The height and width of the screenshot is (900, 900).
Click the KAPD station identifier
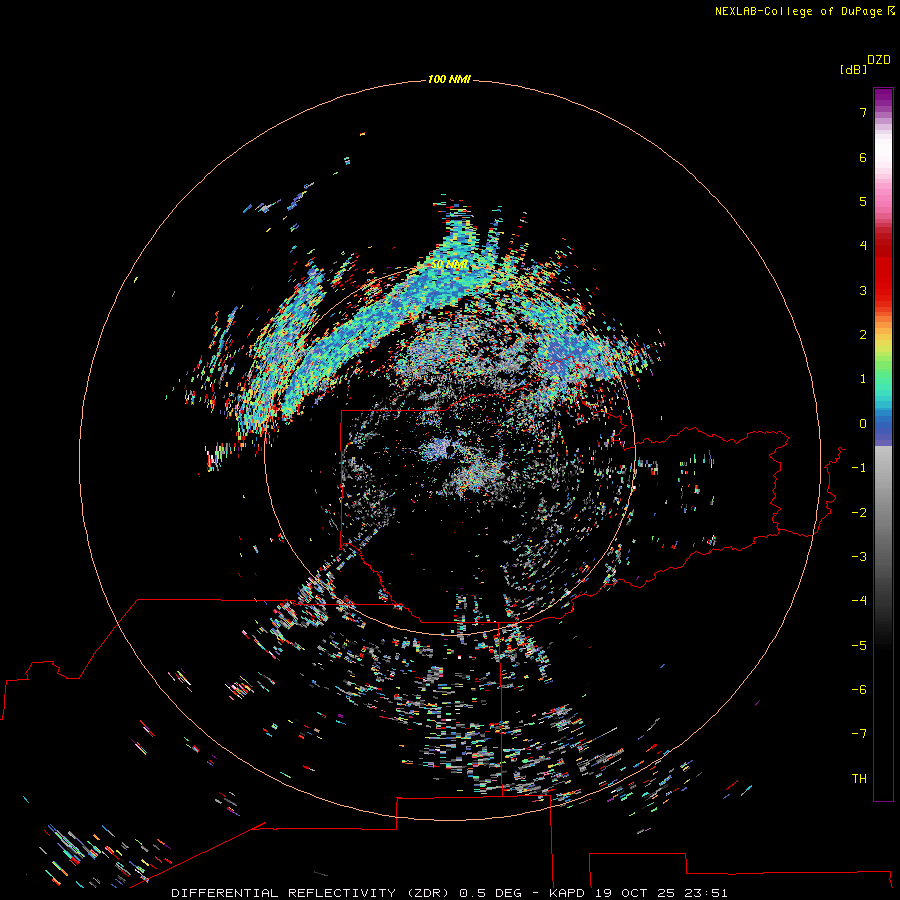point(568,893)
